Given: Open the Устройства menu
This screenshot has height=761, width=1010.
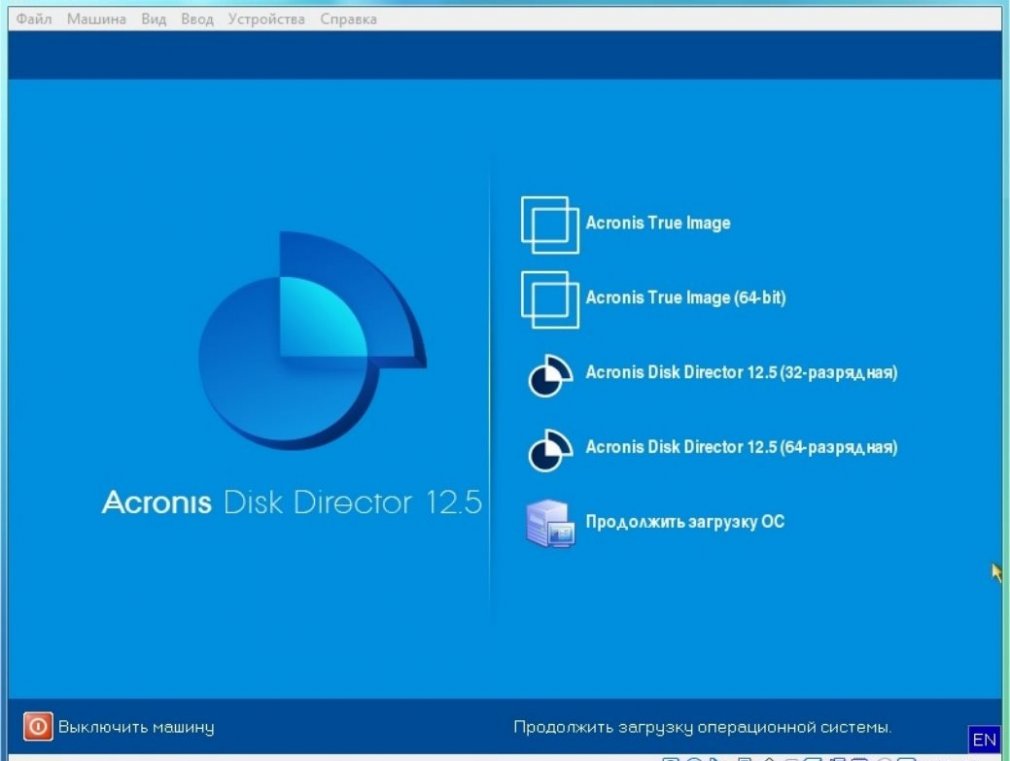Looking at the screenshot, I should pyautogui.click(x=266, y=19).
